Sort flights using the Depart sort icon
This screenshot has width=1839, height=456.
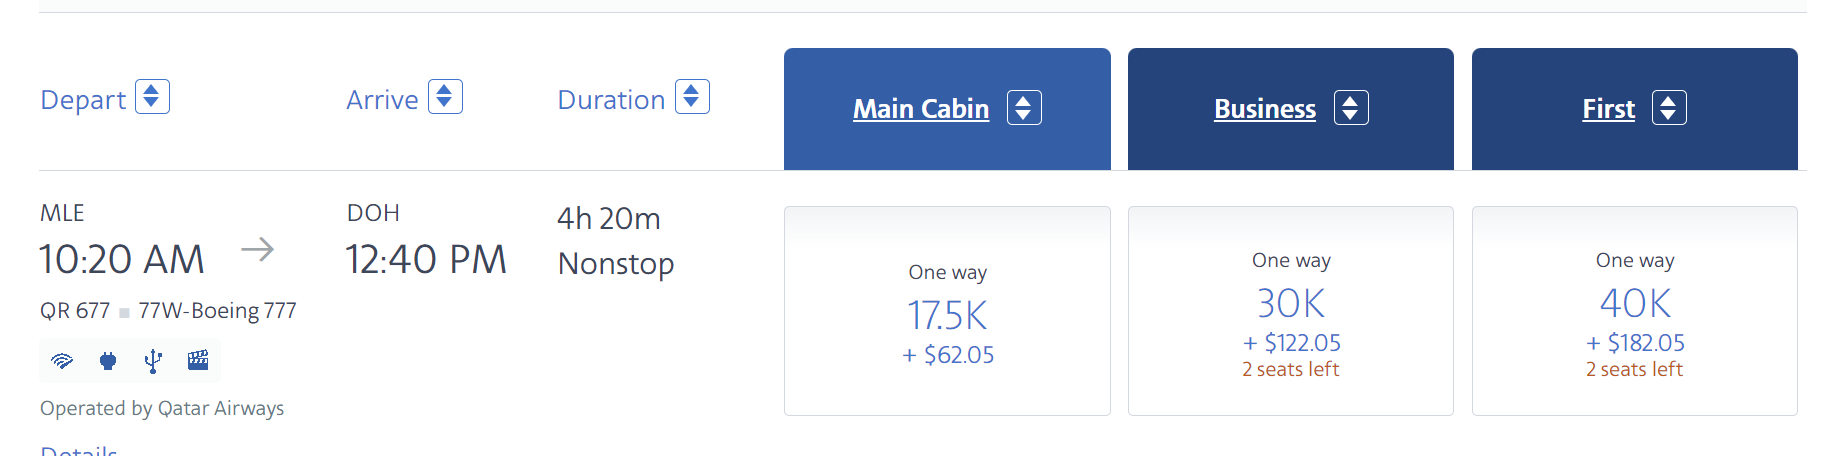coord(152,97)
